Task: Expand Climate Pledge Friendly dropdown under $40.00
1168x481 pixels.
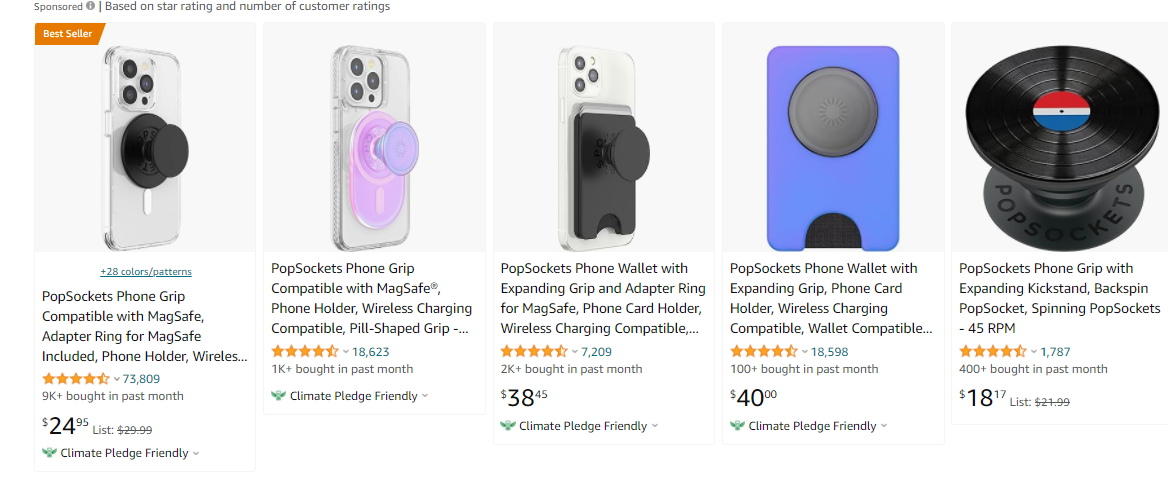Action: 884,426
